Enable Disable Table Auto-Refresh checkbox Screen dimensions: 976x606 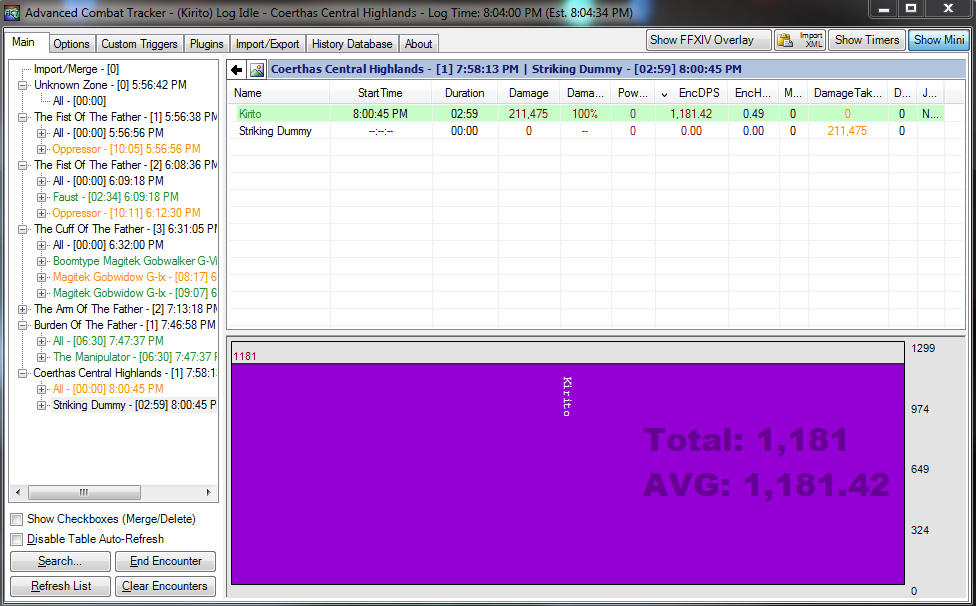click(17, 539)
